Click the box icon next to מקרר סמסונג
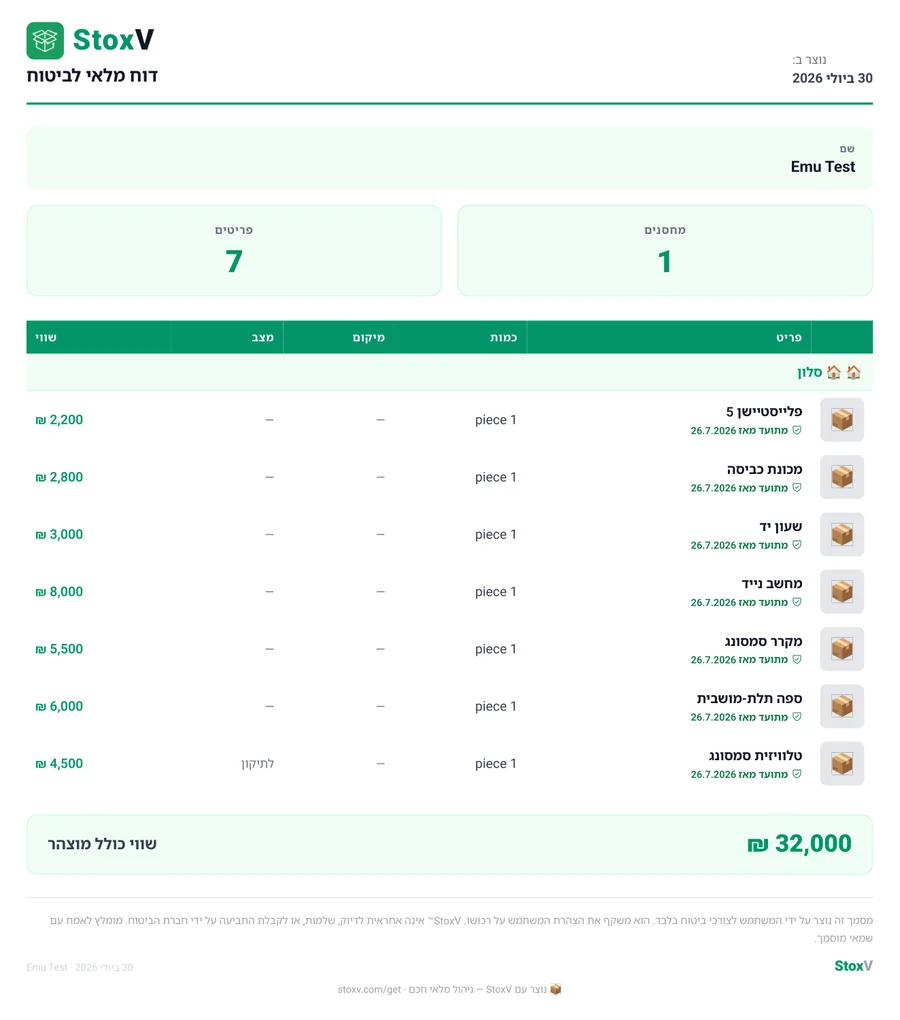This screenshot has height=1020, width=900. click(x=841, y=649)
